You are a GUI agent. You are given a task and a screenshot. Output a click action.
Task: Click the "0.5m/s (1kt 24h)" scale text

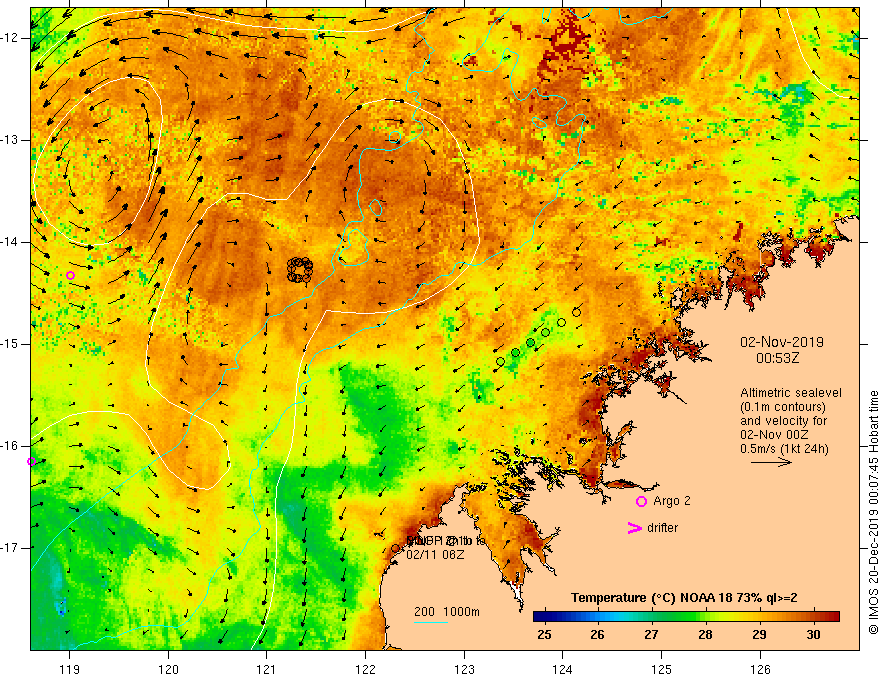click(x=785, y=449)
